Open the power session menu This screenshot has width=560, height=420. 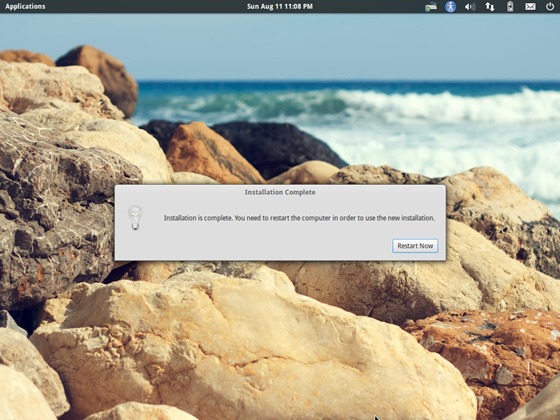click(550, 6)
